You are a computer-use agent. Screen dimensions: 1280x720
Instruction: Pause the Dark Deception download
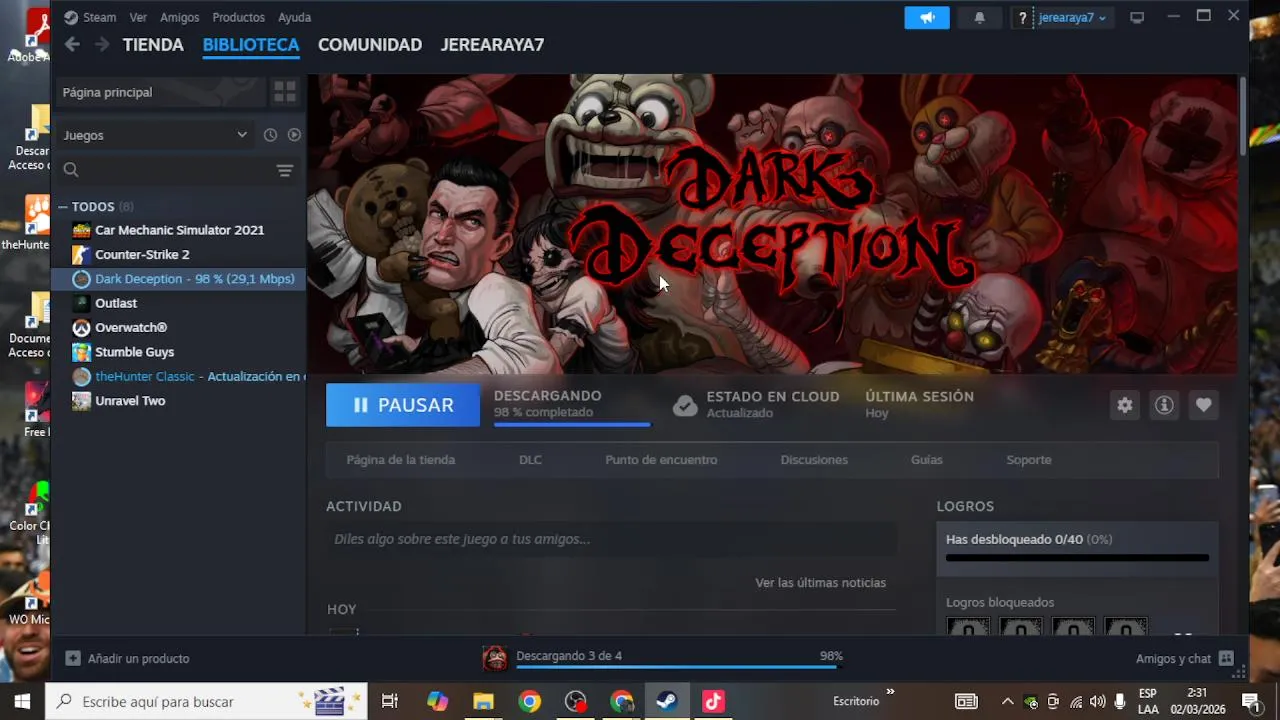pyautogui.click(x=403, y=405)
